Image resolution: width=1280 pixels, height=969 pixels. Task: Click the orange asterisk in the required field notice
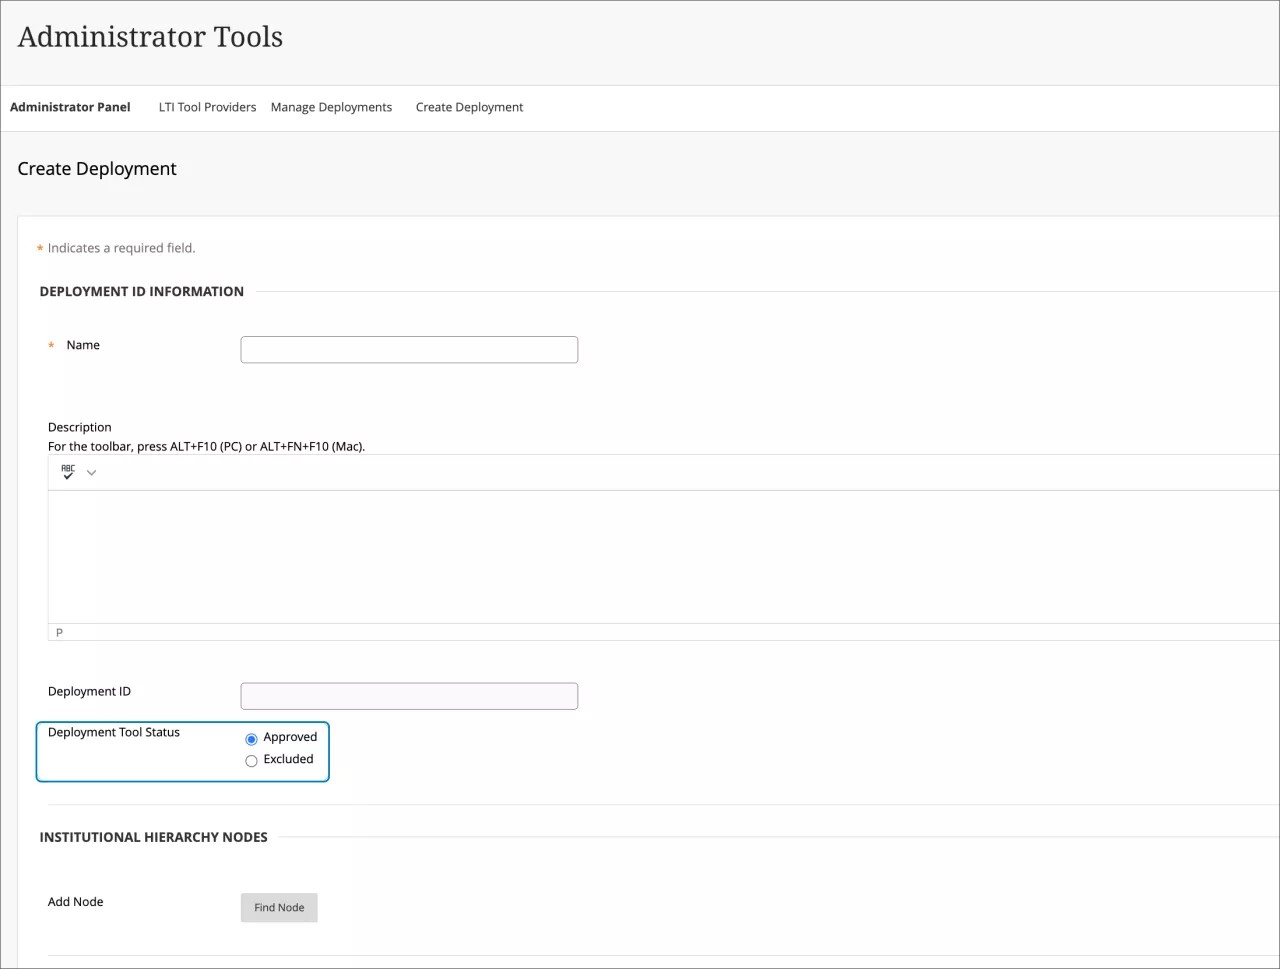(x=39, y=248)
